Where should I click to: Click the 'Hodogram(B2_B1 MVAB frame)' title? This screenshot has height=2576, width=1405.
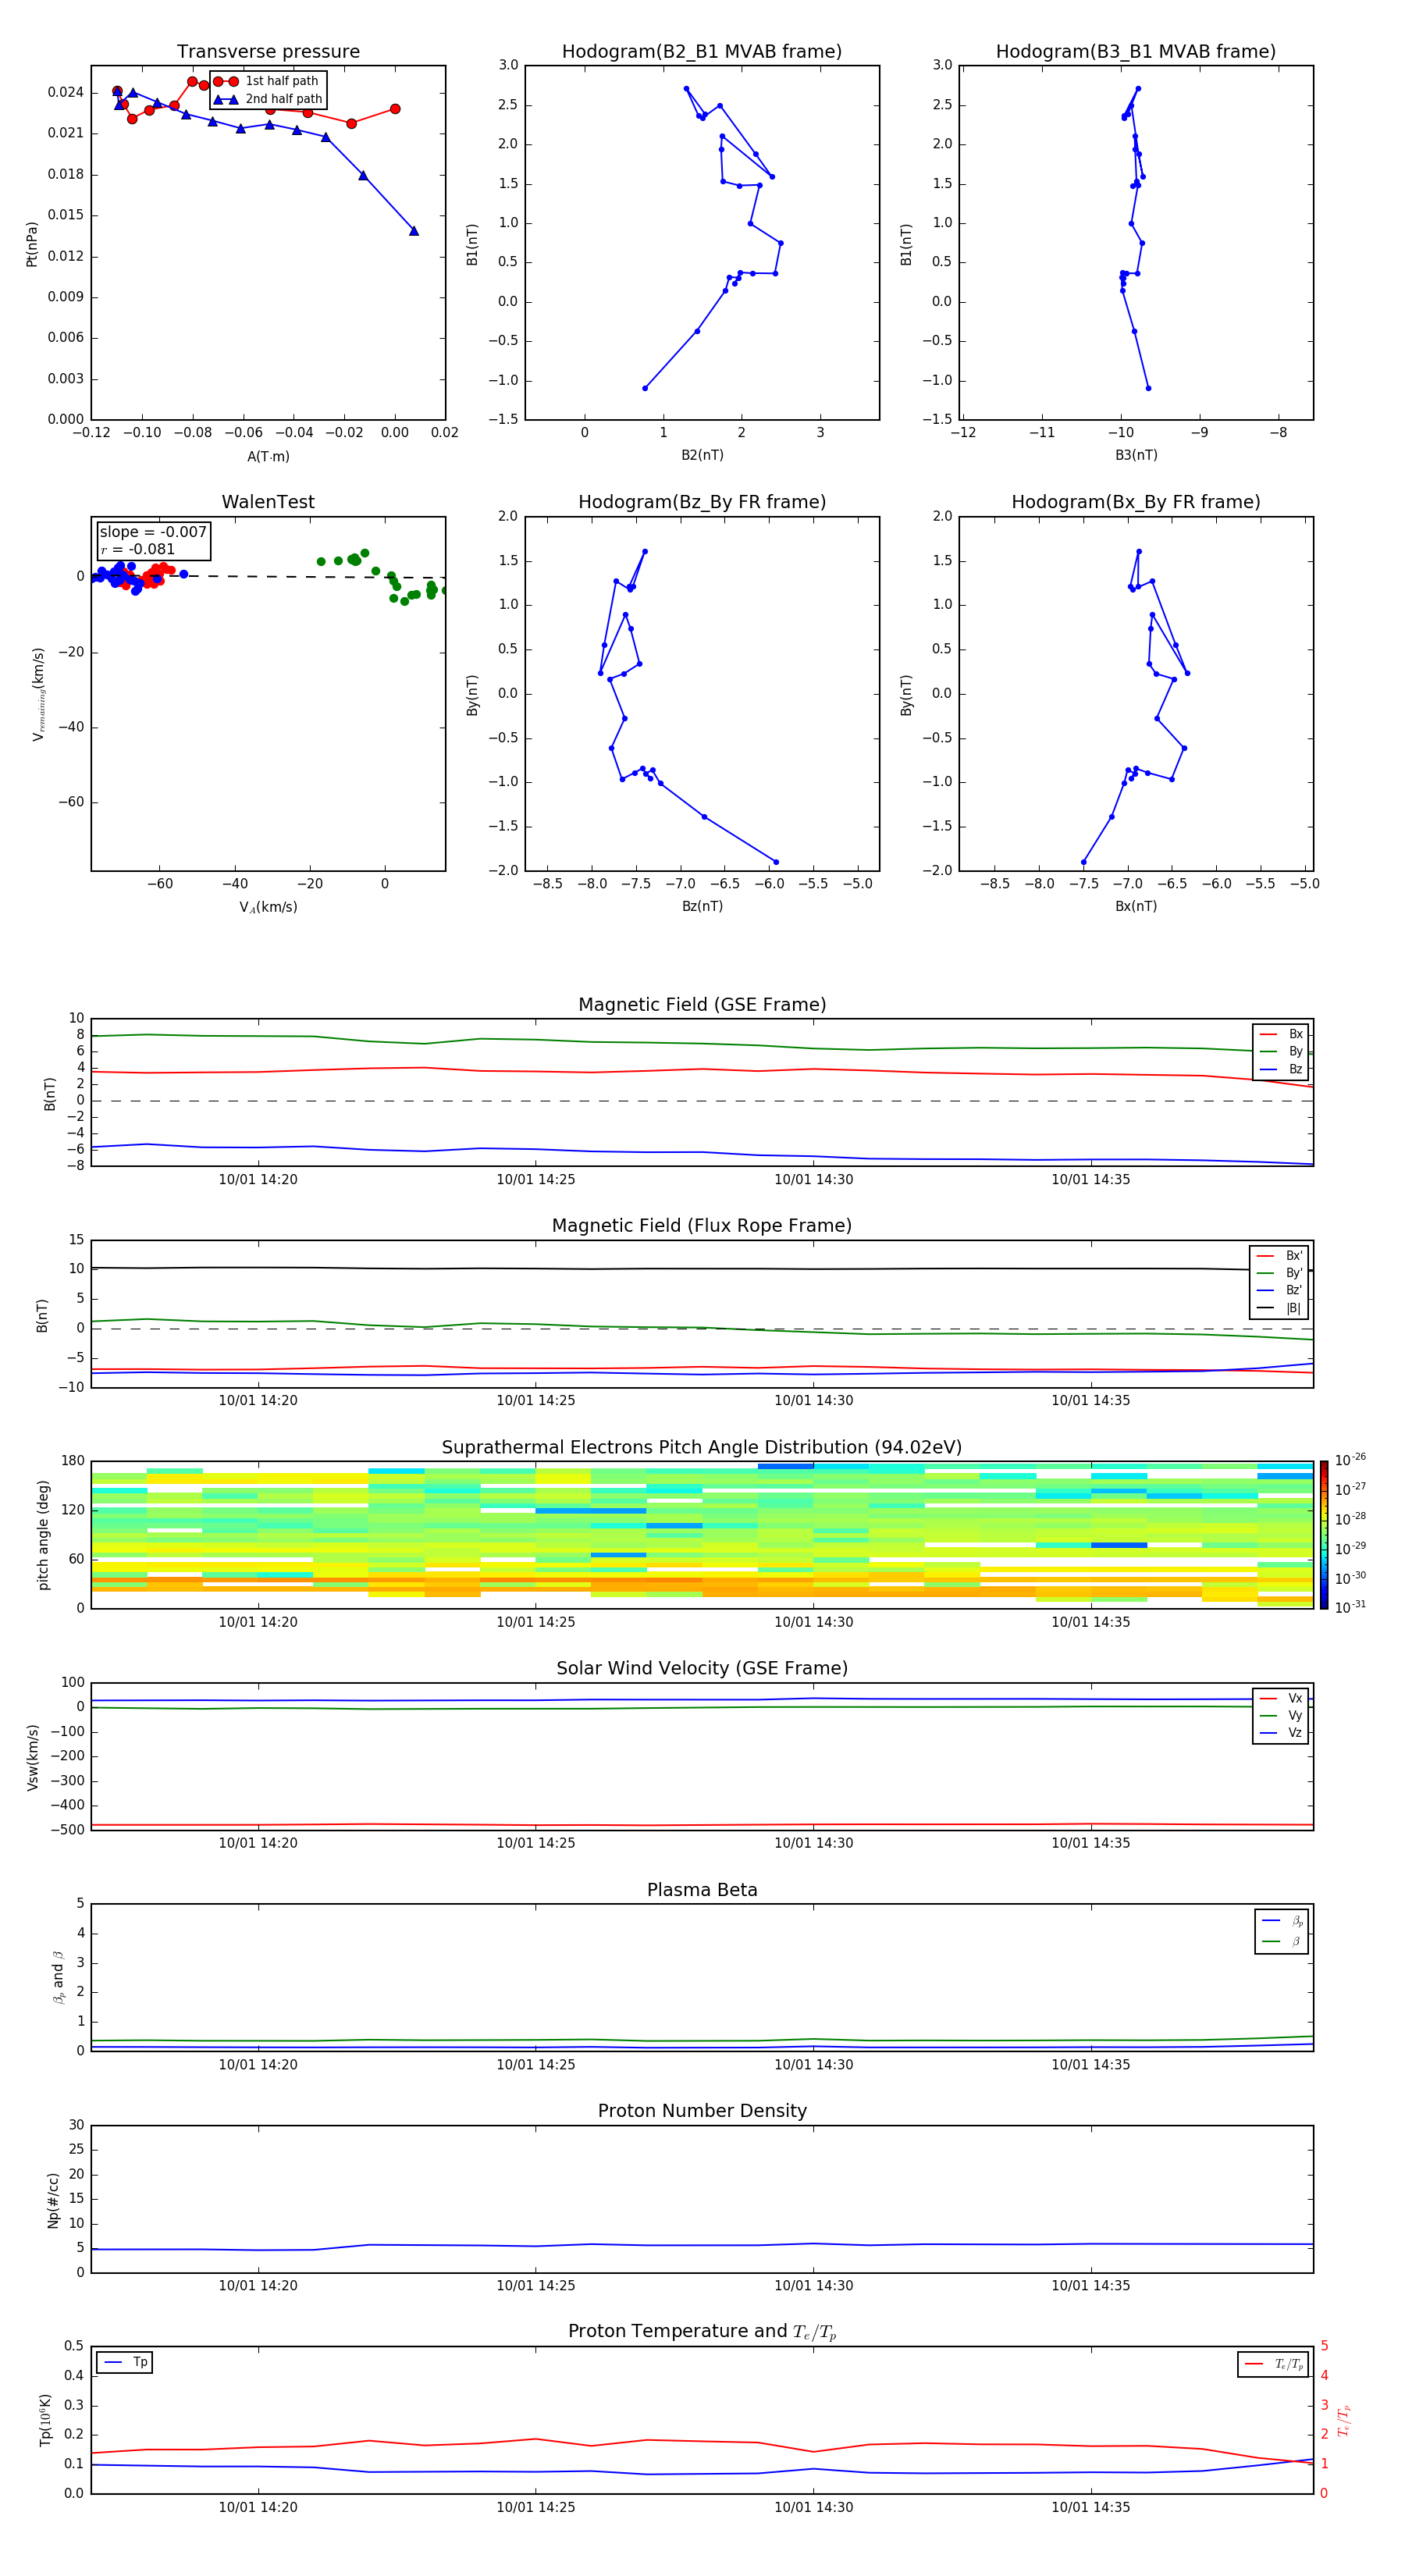702,52
